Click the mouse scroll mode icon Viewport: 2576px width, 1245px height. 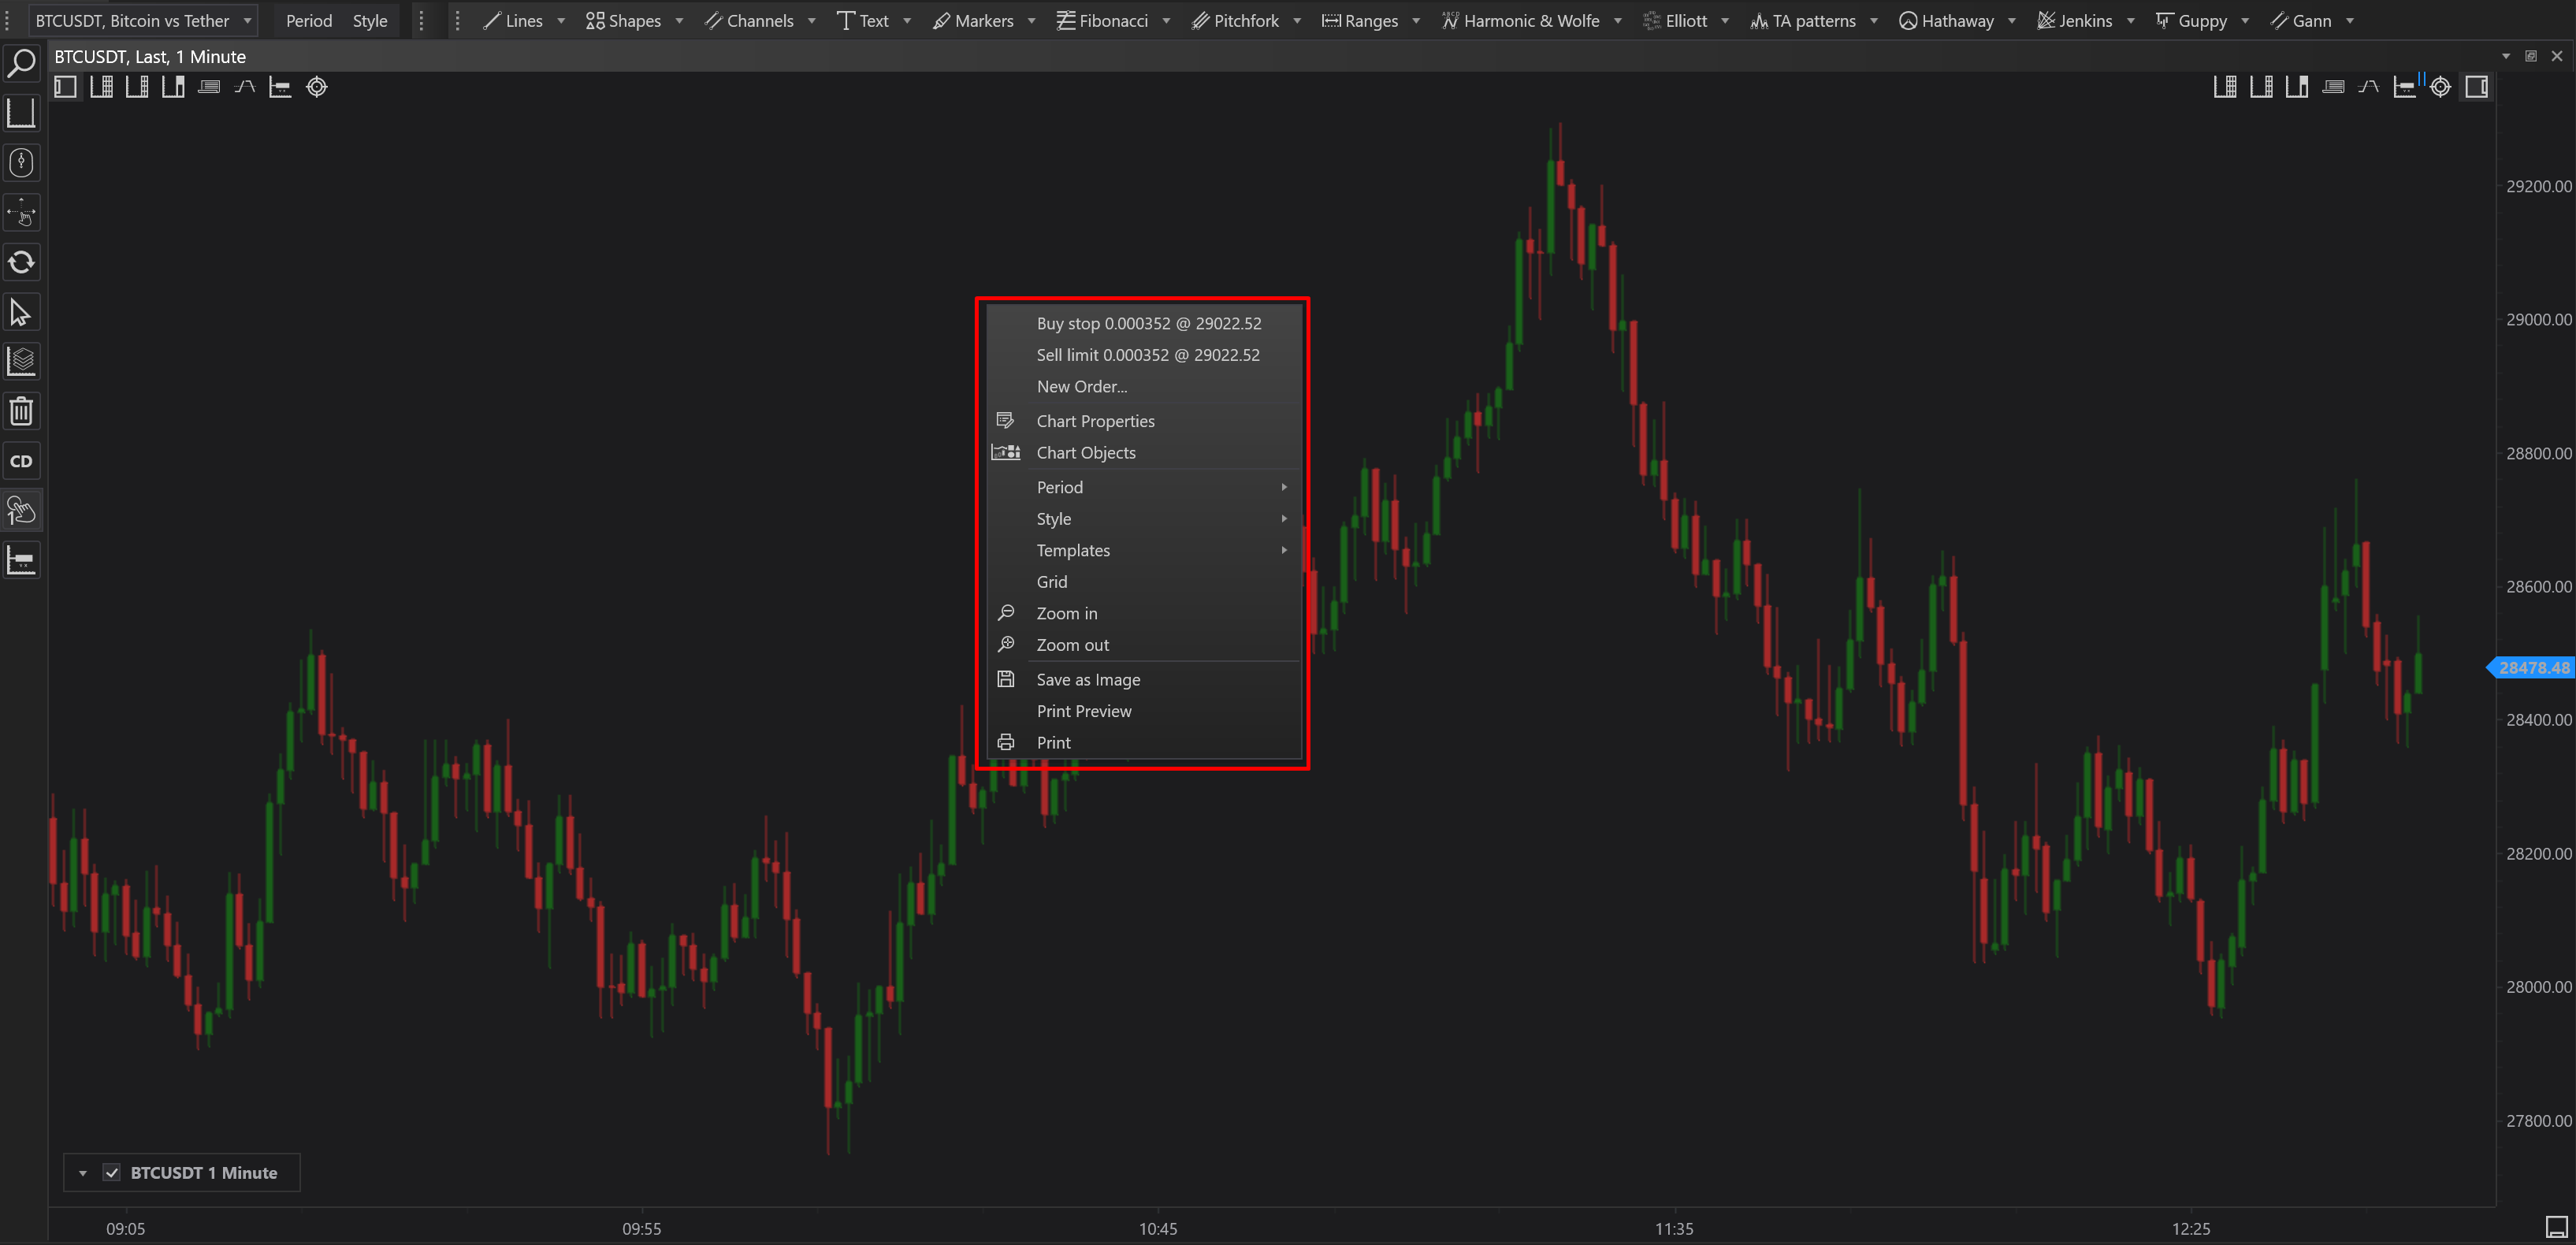(21, 162)
